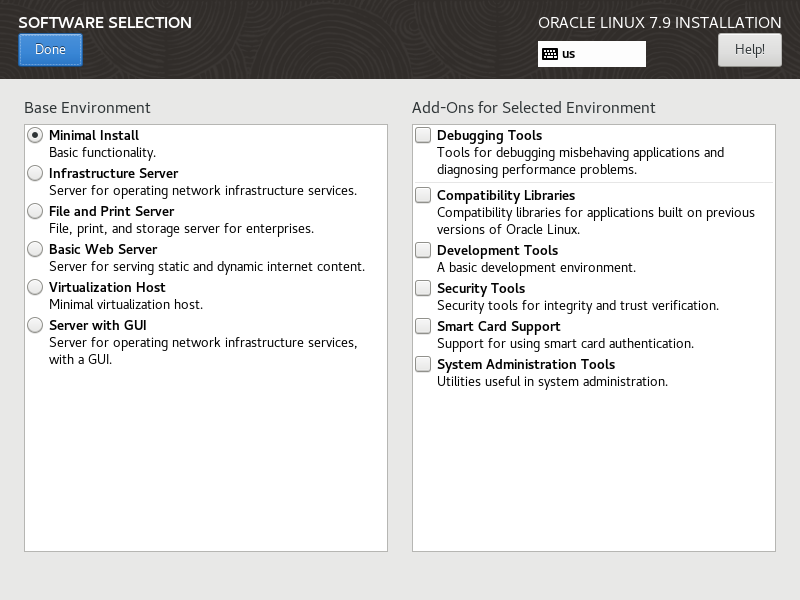Pick the Basic Web Server environment
Screen dimensions: 800x600
coord(35,249)
